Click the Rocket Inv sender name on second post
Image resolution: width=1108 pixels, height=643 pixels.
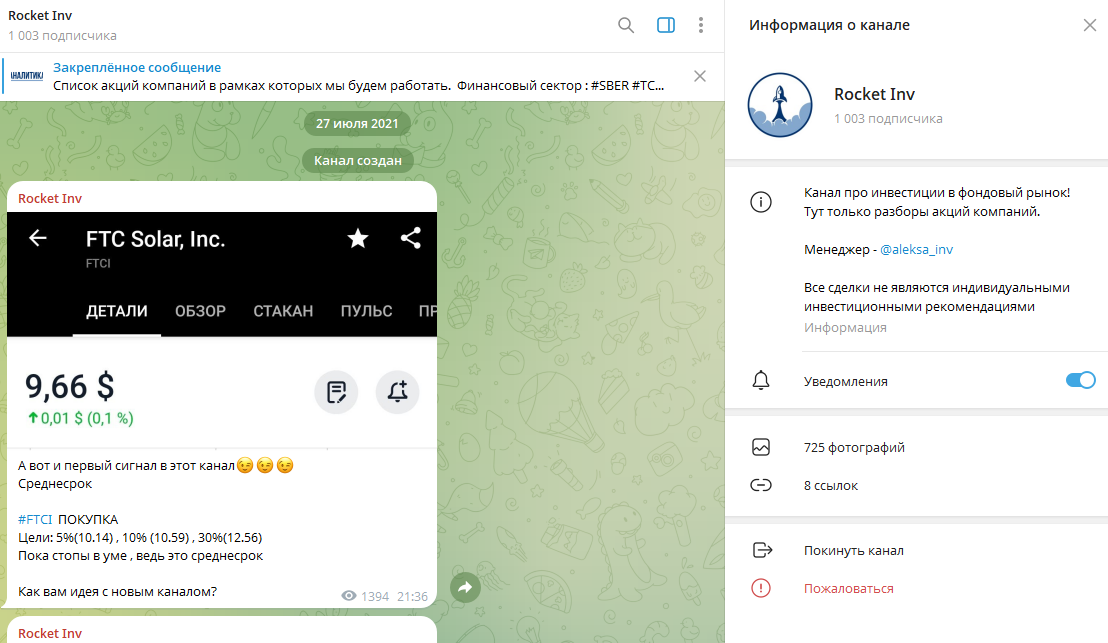[50, 633]
